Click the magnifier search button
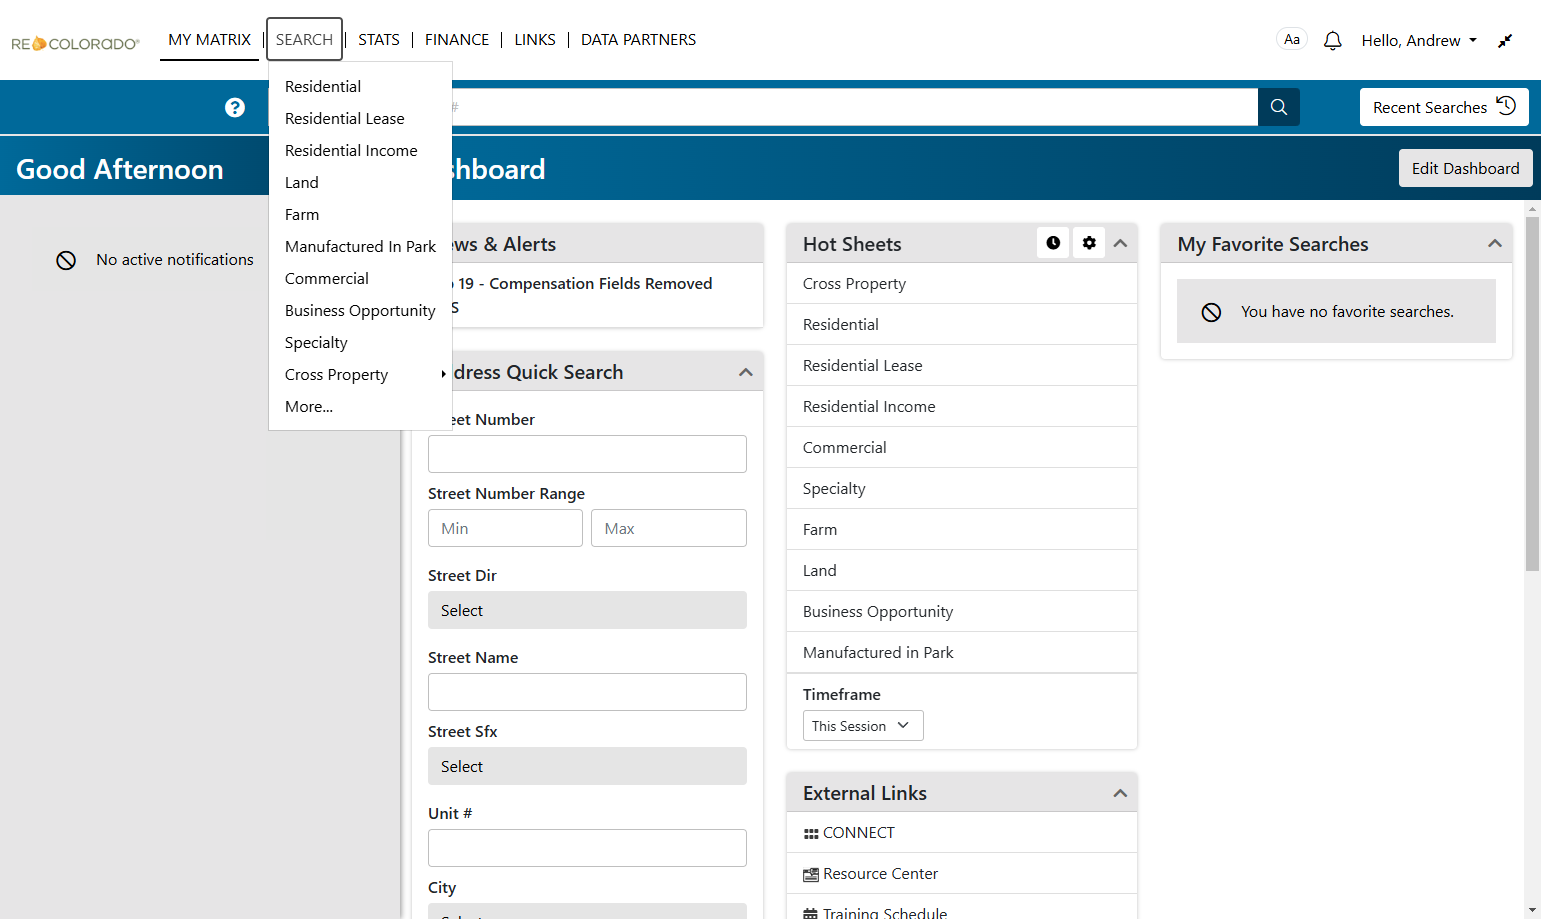 point(1279,107)
